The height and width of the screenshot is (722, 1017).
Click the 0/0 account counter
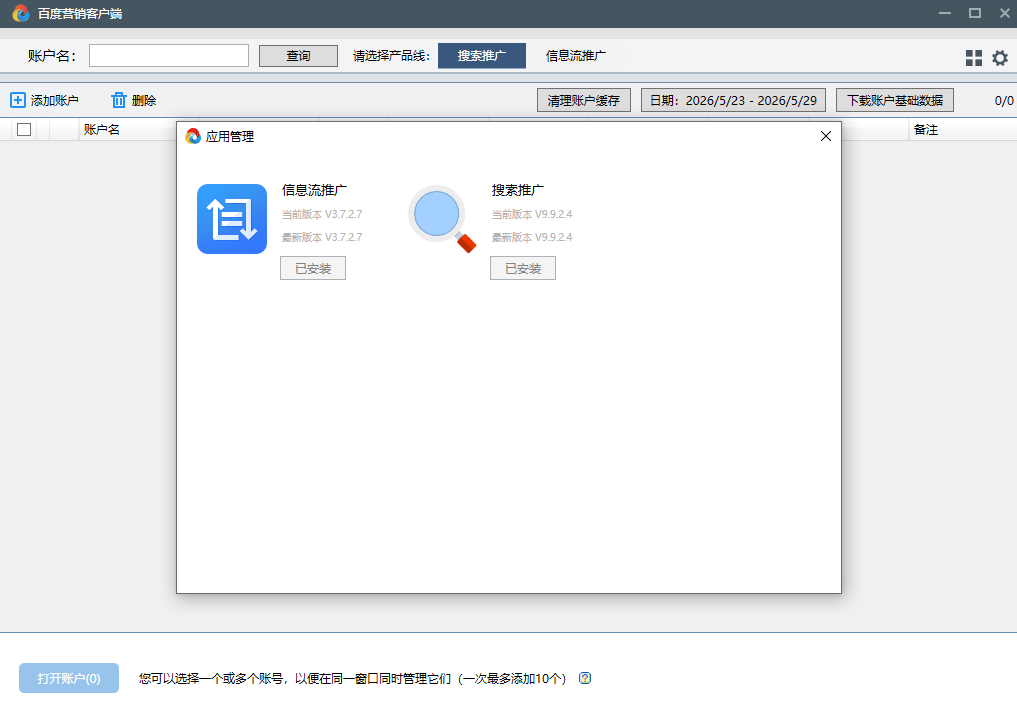1004,101
